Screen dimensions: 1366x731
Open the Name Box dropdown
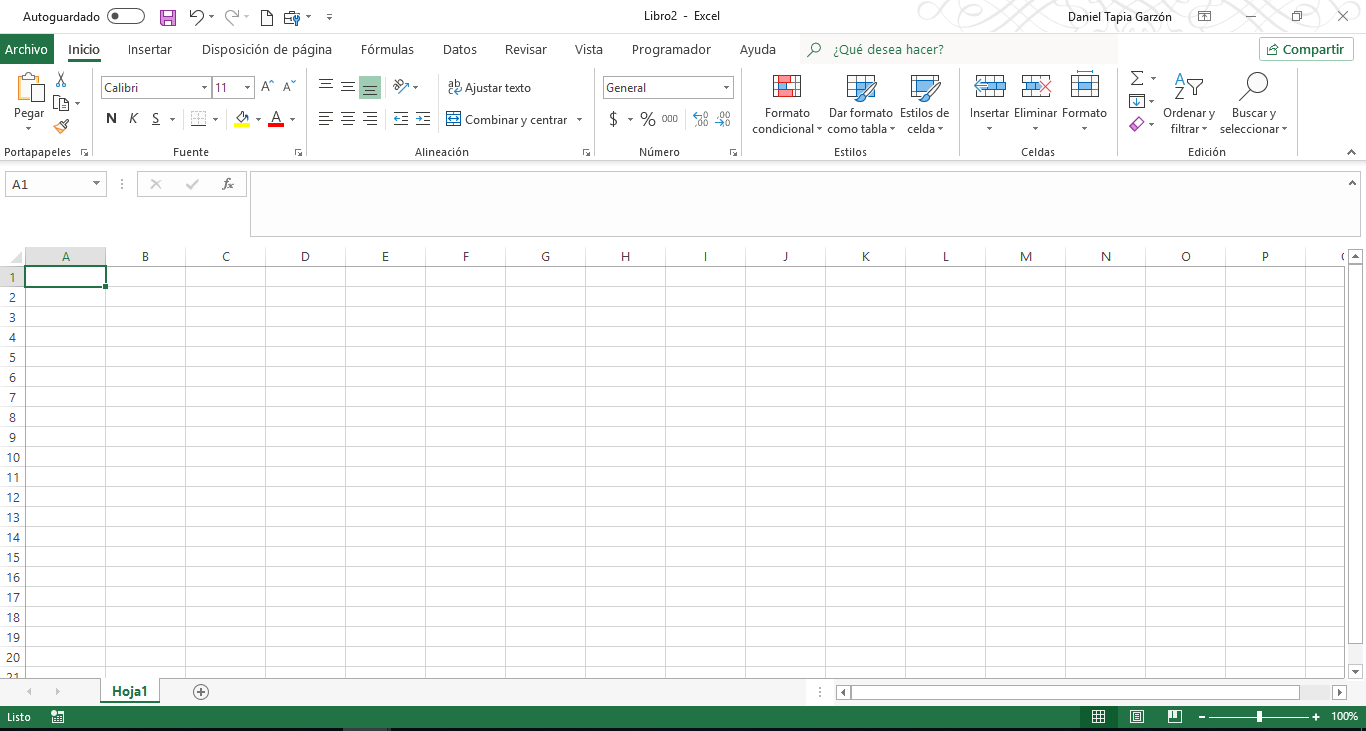click(97, 184)
